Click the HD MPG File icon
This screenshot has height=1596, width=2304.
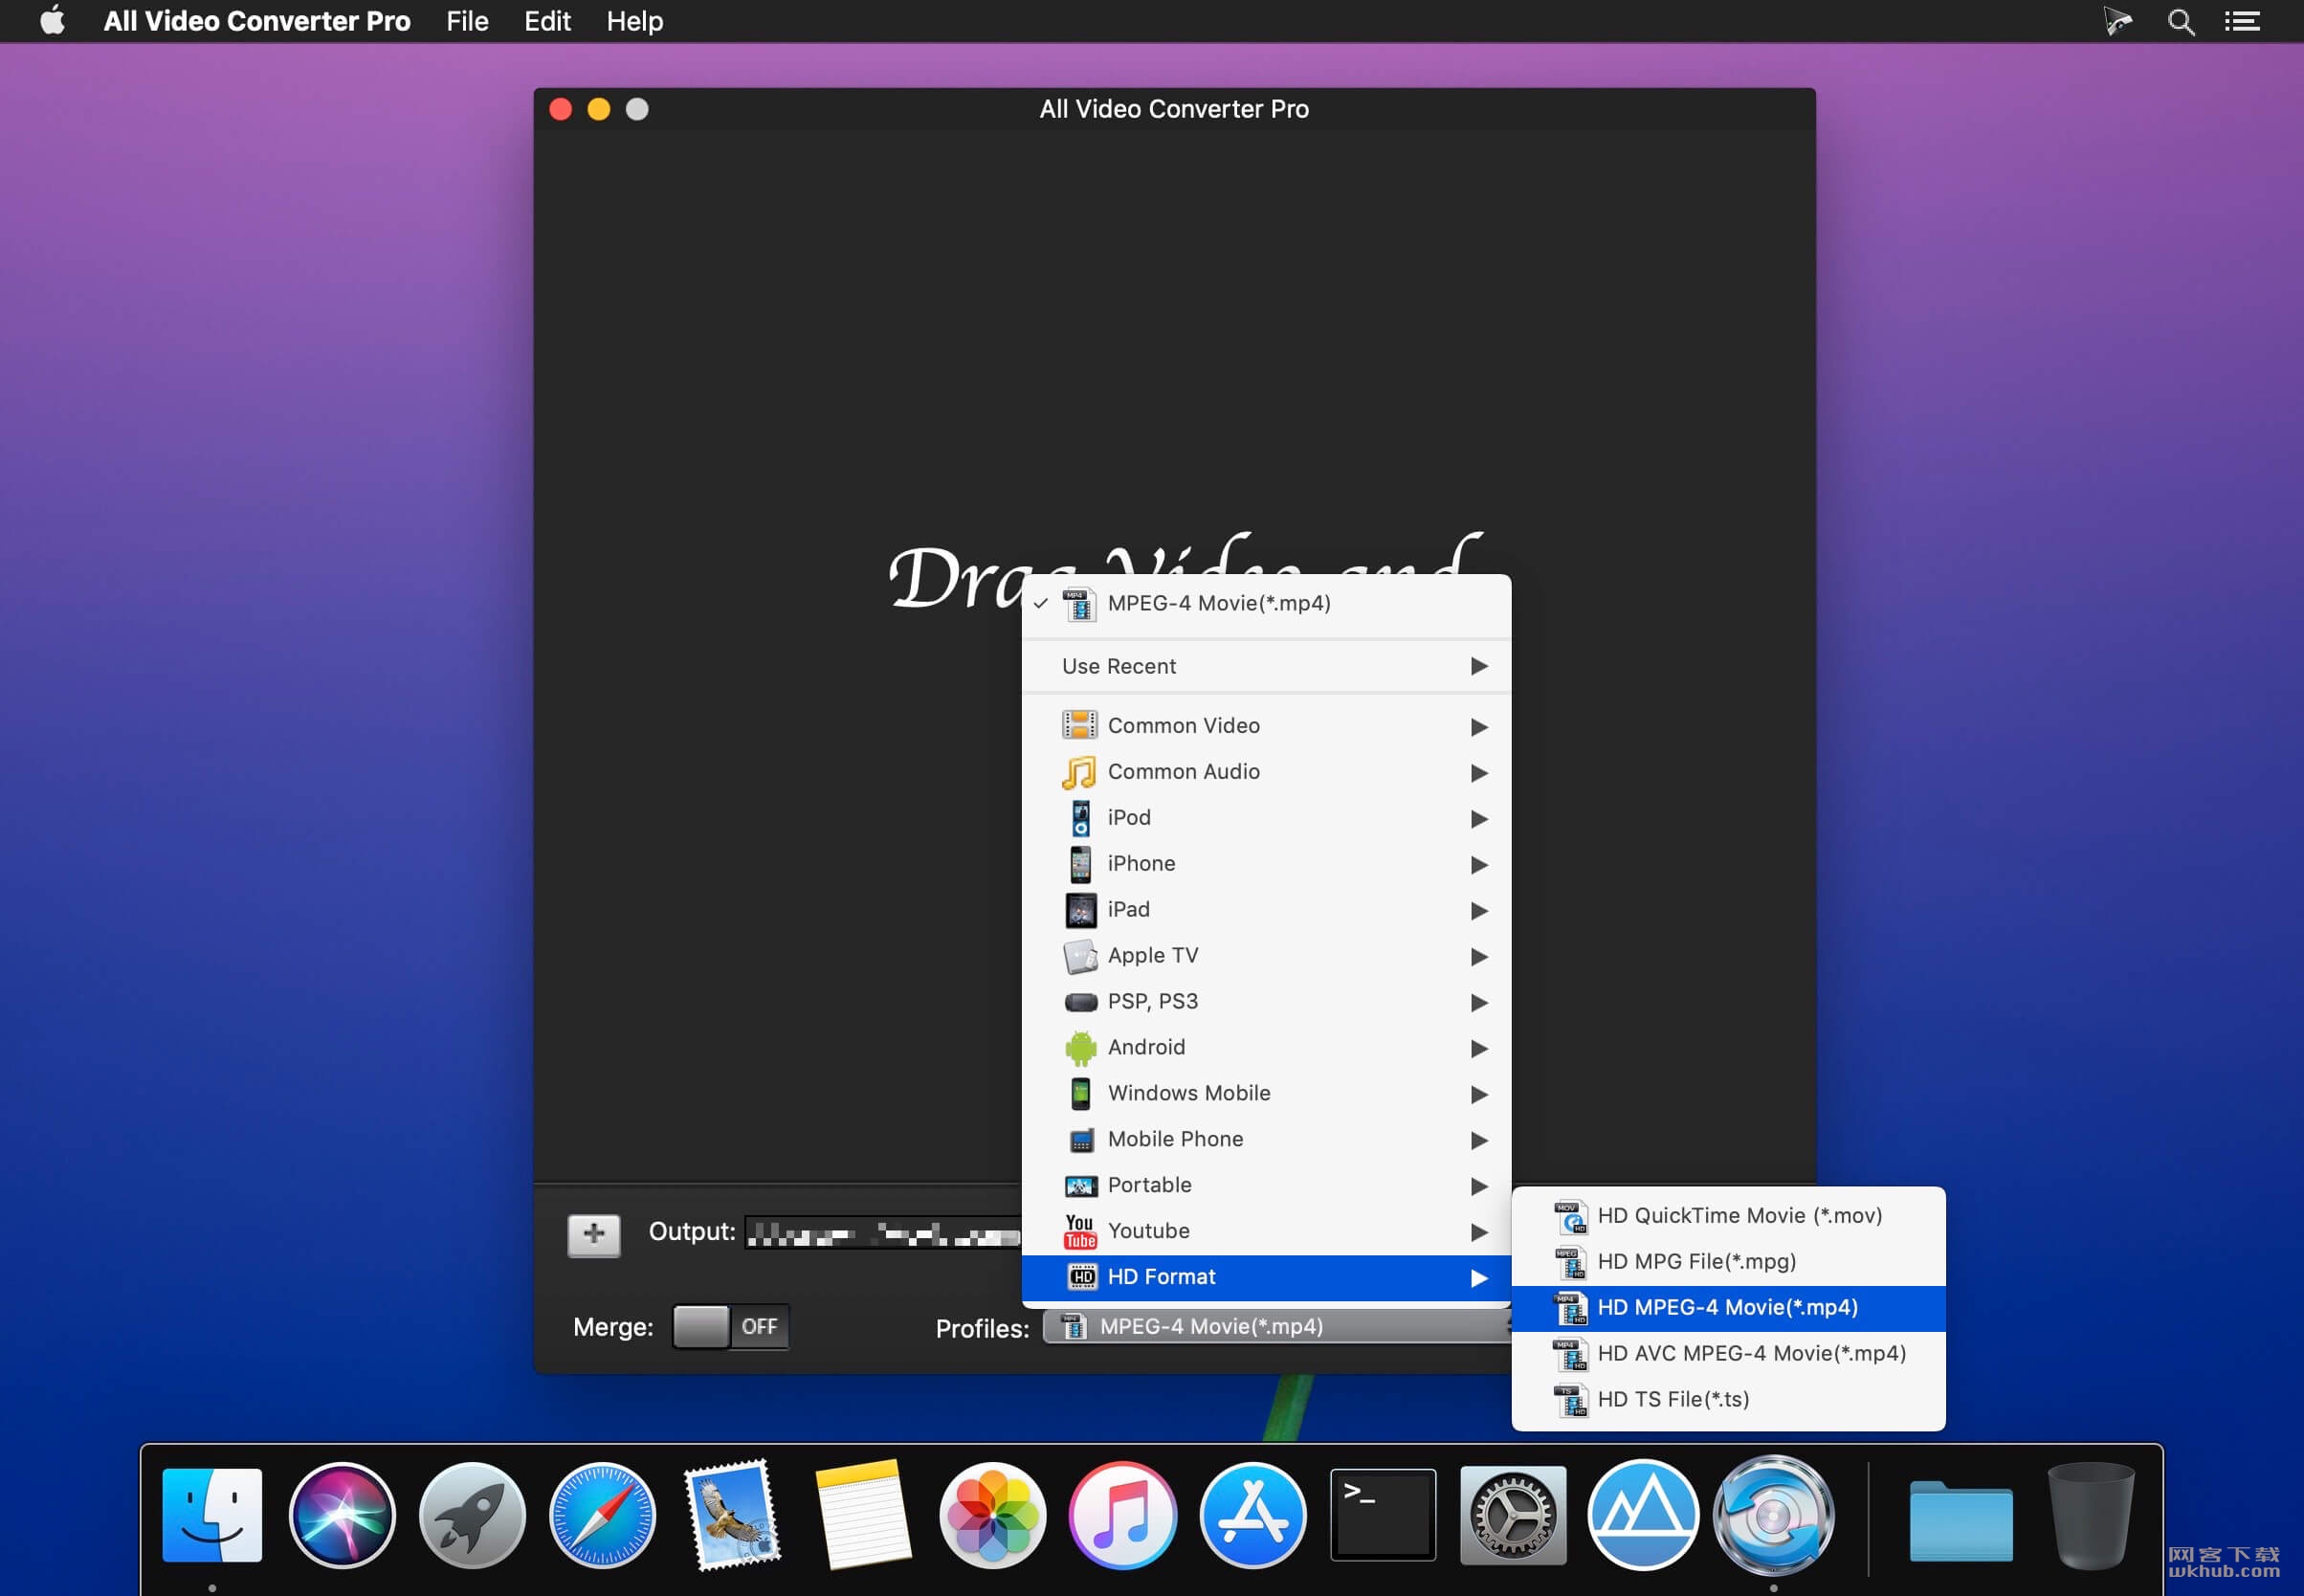(x=1570, y=1262)
